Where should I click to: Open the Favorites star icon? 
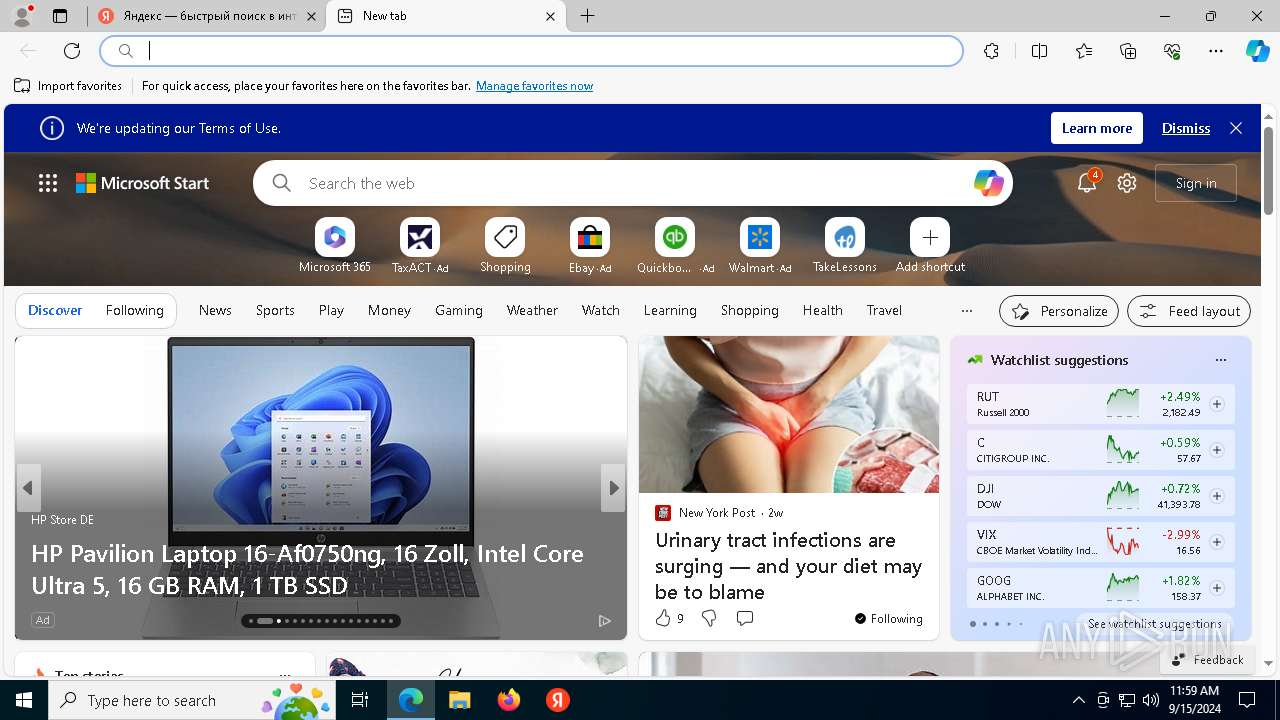pos(1084,51)
